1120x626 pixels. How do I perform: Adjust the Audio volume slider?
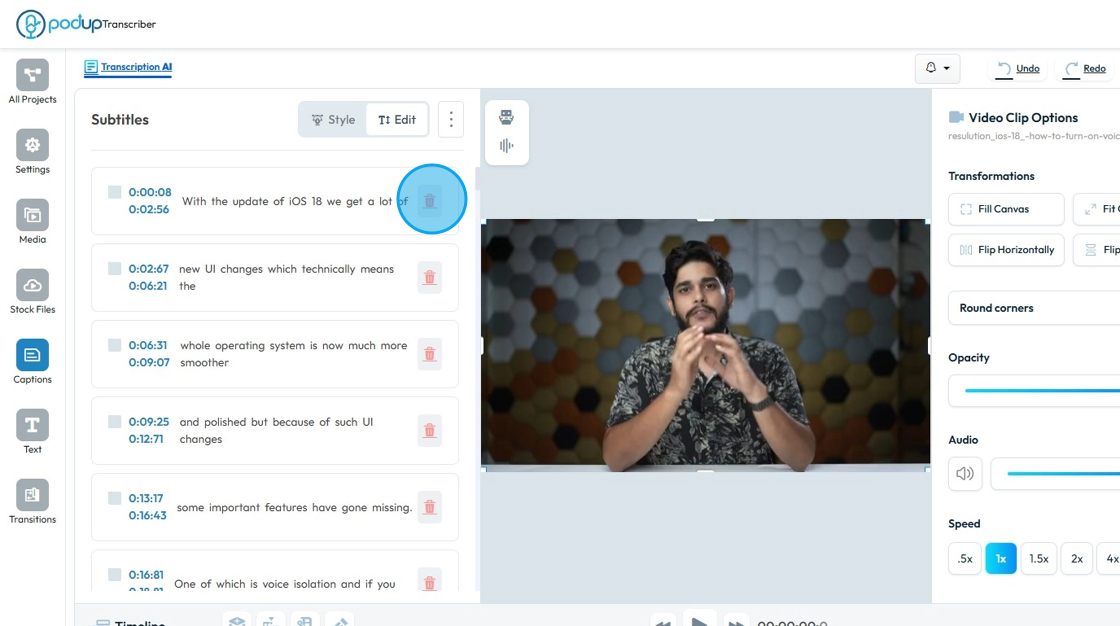coord(1063,473)
